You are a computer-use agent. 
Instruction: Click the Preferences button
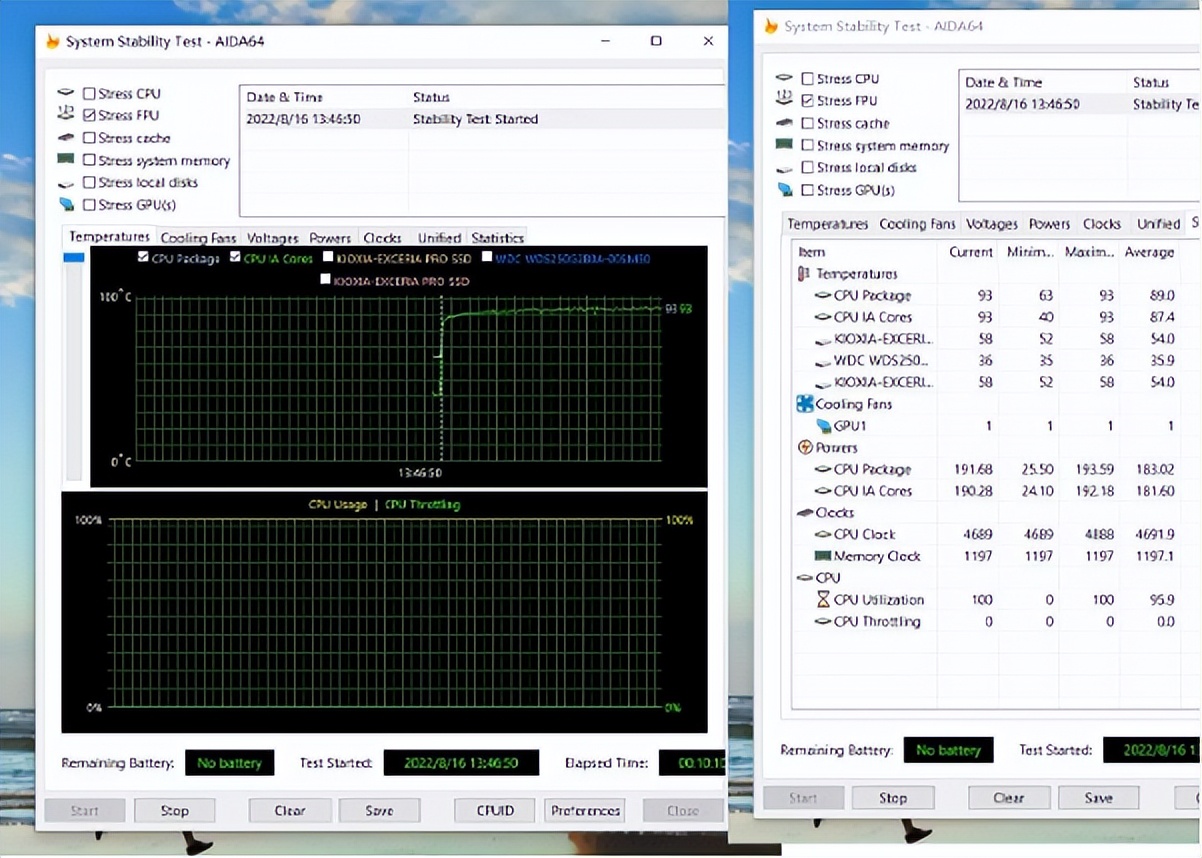(585, 811)
